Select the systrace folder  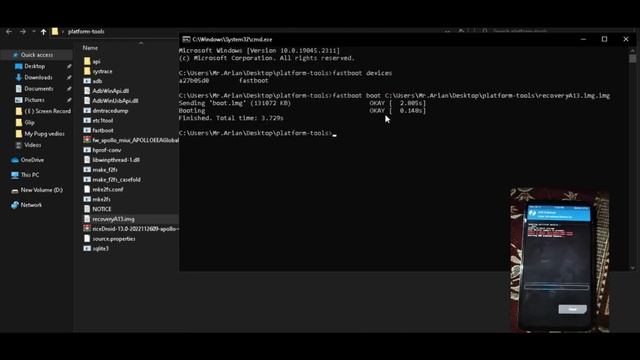click(x=102, y=71)
